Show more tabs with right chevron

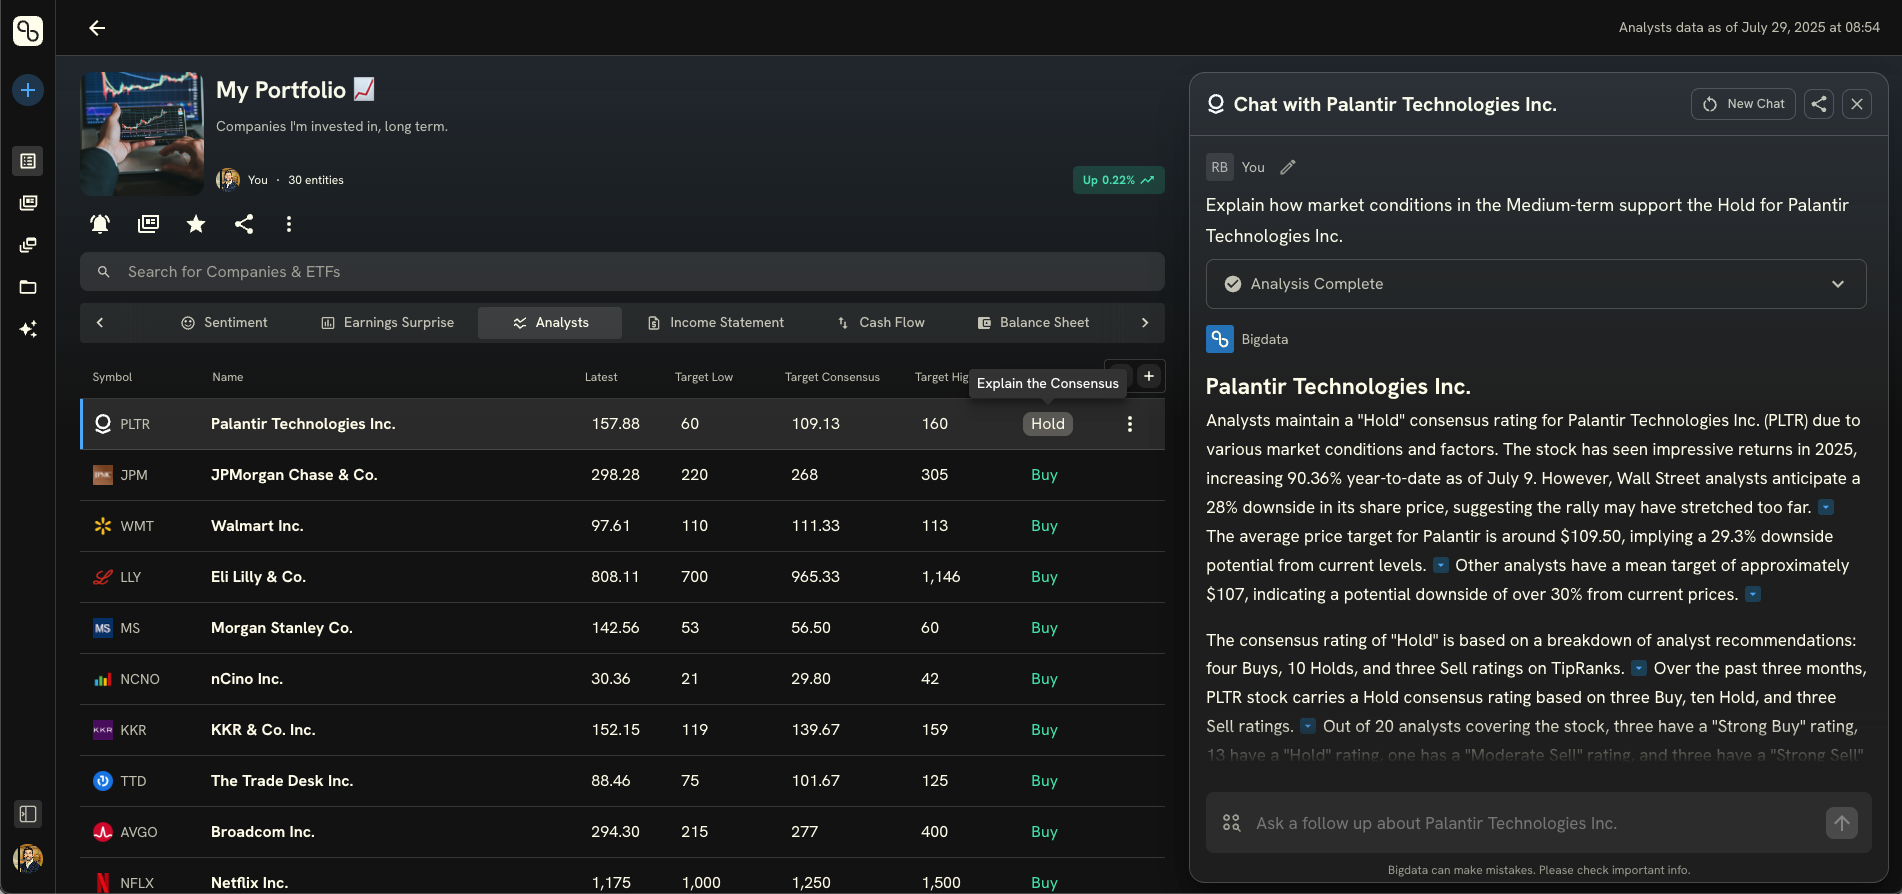[x=1145, y=323]
